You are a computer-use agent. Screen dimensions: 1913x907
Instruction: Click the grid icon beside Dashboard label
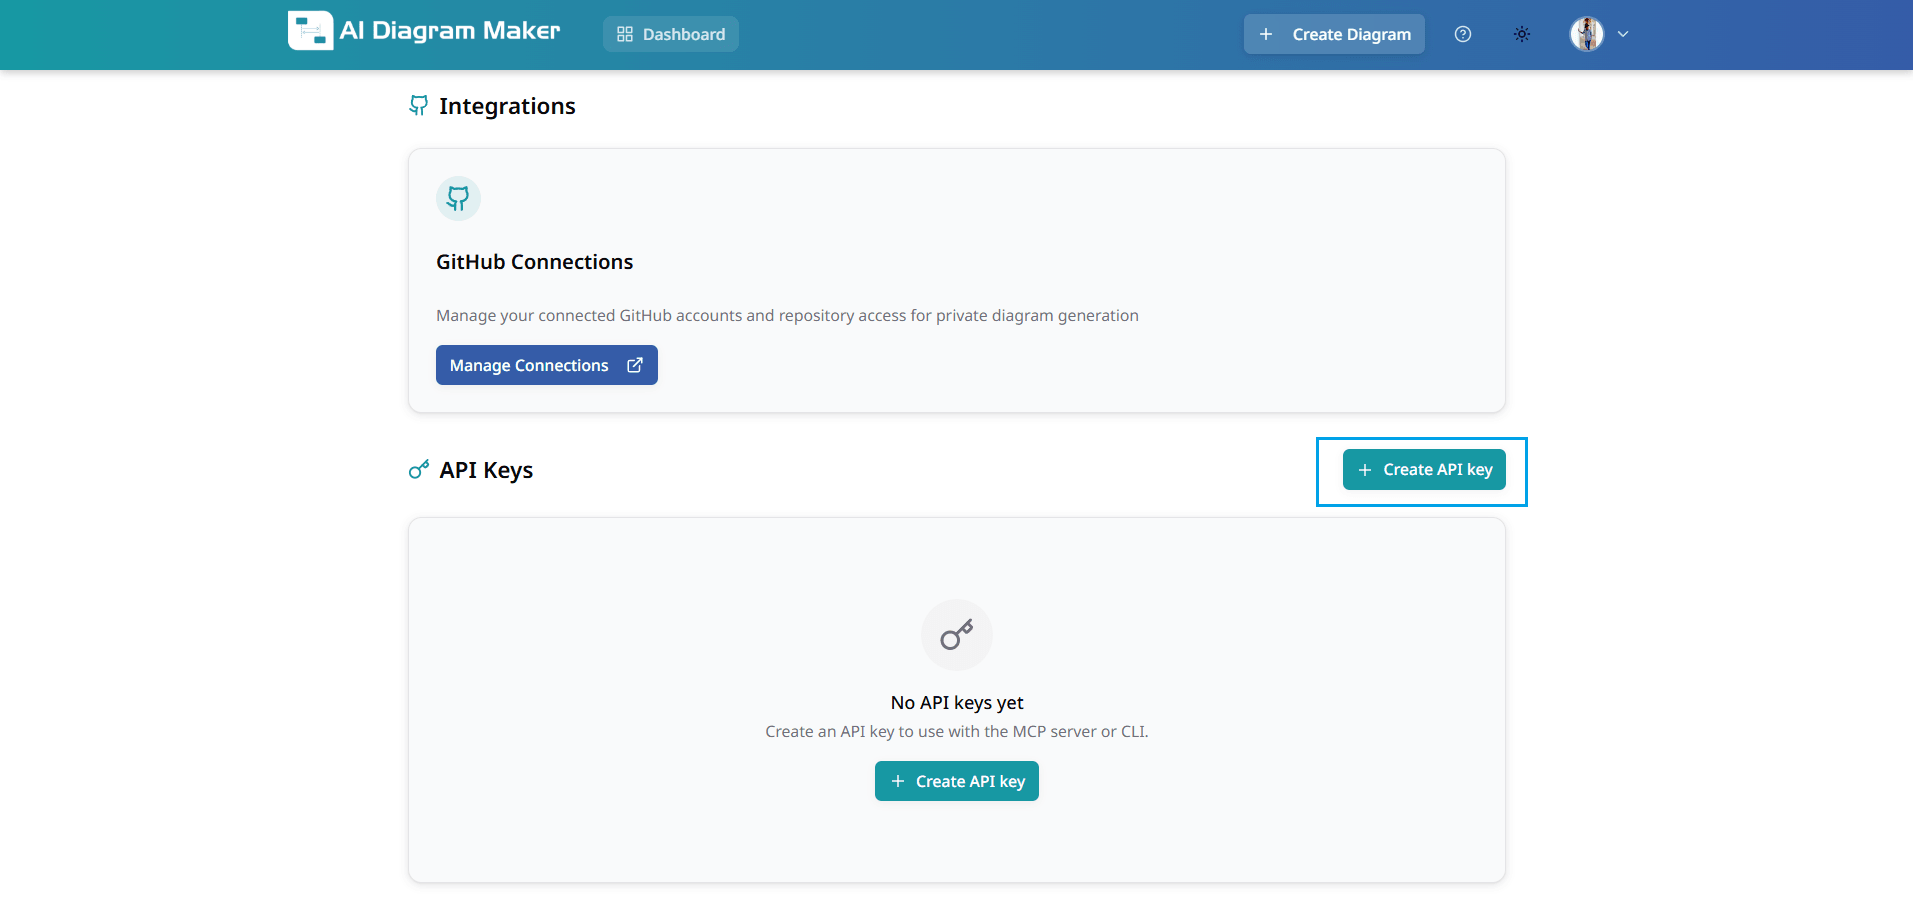[x=624, y=33]
